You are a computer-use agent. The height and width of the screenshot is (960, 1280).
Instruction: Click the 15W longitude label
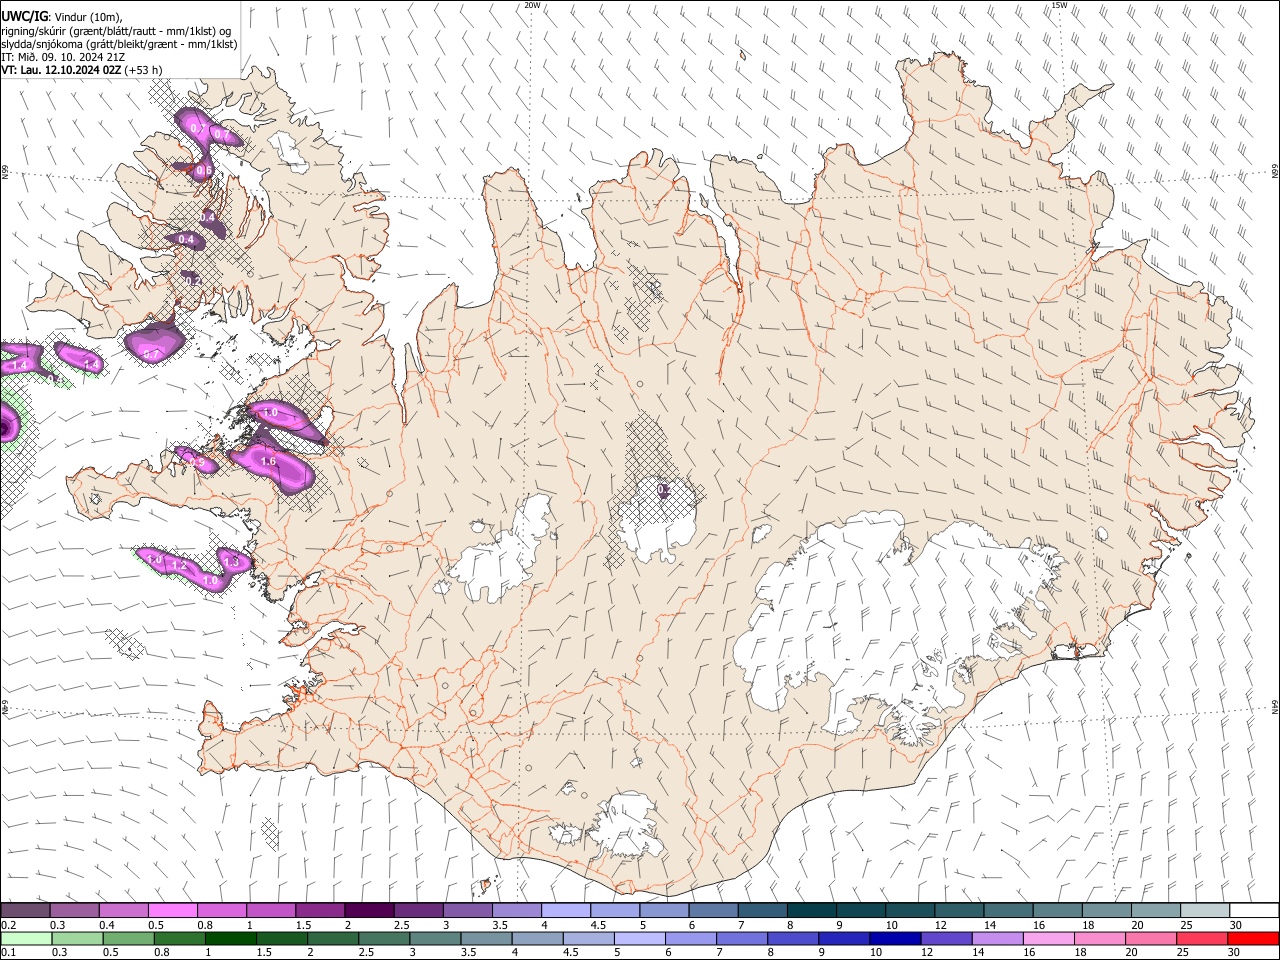(x=1059, y=5)
